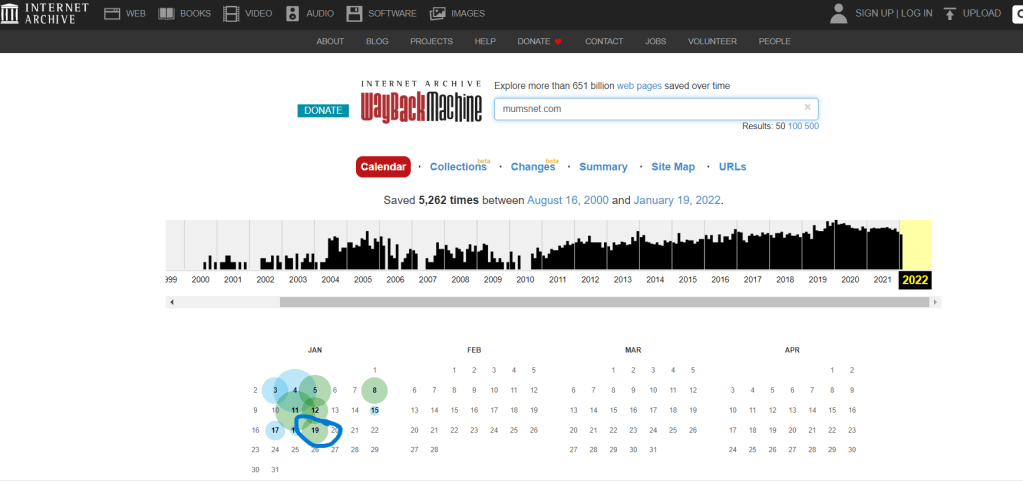Click the Wayback Machine logo
The image size is (1023, 484).
pyautogui.click(x=421, y=103)
